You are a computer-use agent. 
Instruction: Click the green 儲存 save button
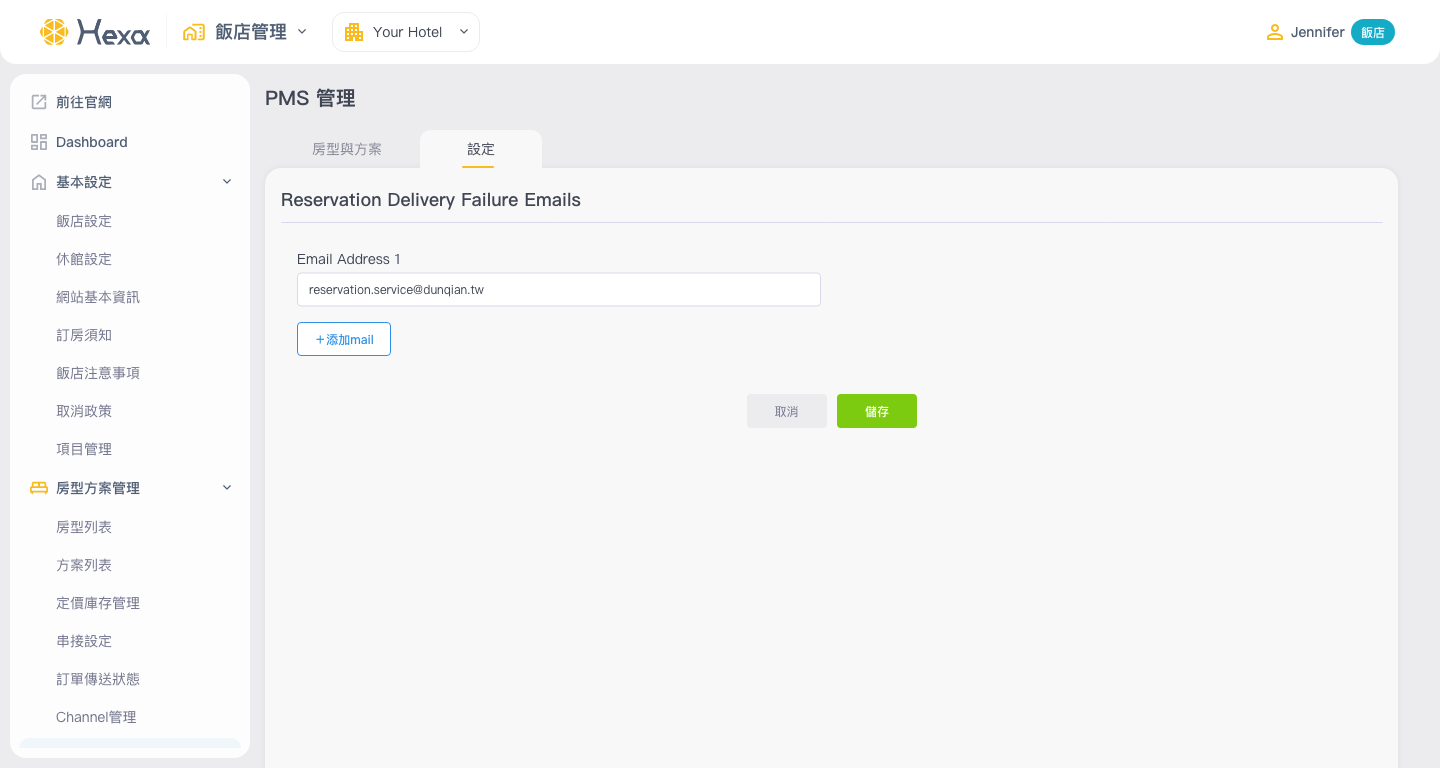point(876,411)
